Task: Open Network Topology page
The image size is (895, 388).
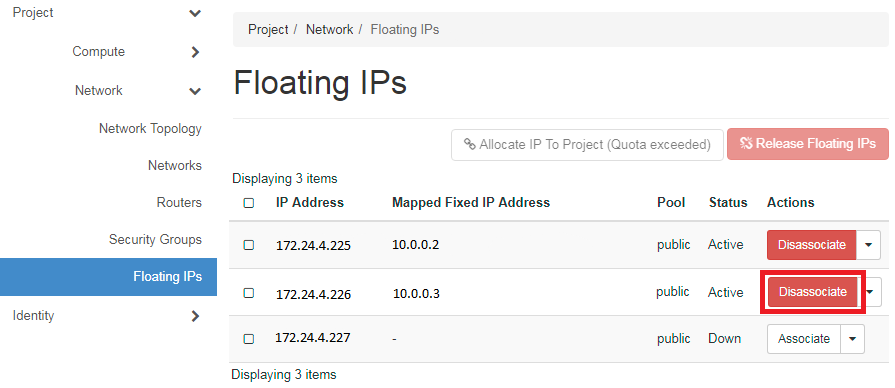Action: pos(150,129)
